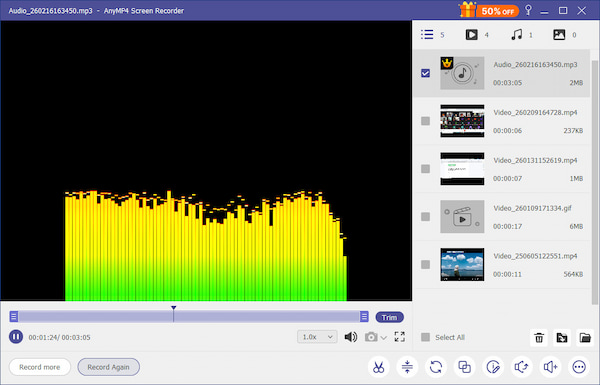Pause the audio playback

click(x=16, y=337)
